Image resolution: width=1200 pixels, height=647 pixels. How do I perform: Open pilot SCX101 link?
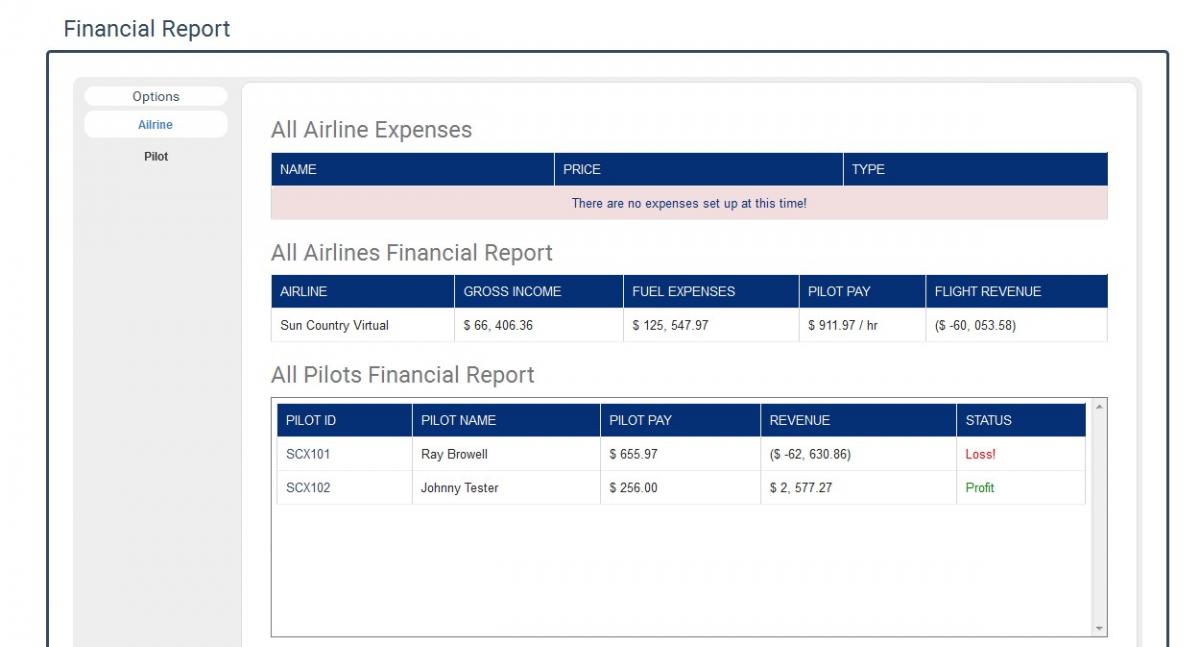pos(308,454)
